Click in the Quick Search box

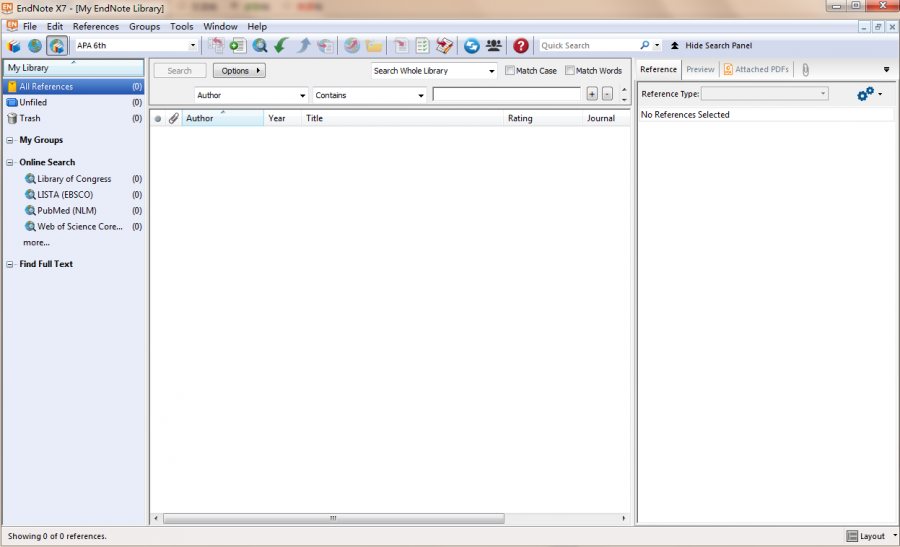pos(588,45)
